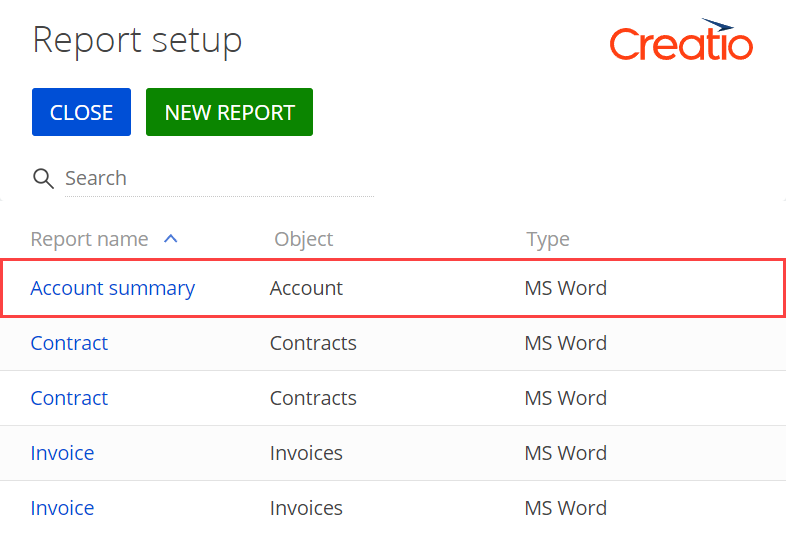786x535 pixels.
Task: Click the magnifying glass search icon
Action: (43, 179)
